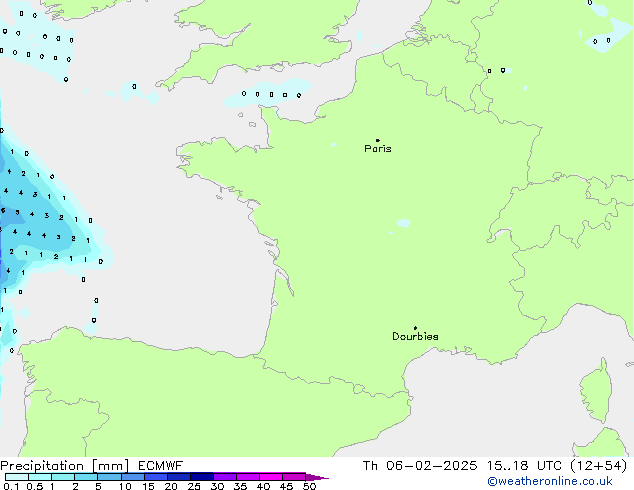Pick the 30–35 mm purple swatch
The height and width of the screenshot is (490, 634).
224,477
